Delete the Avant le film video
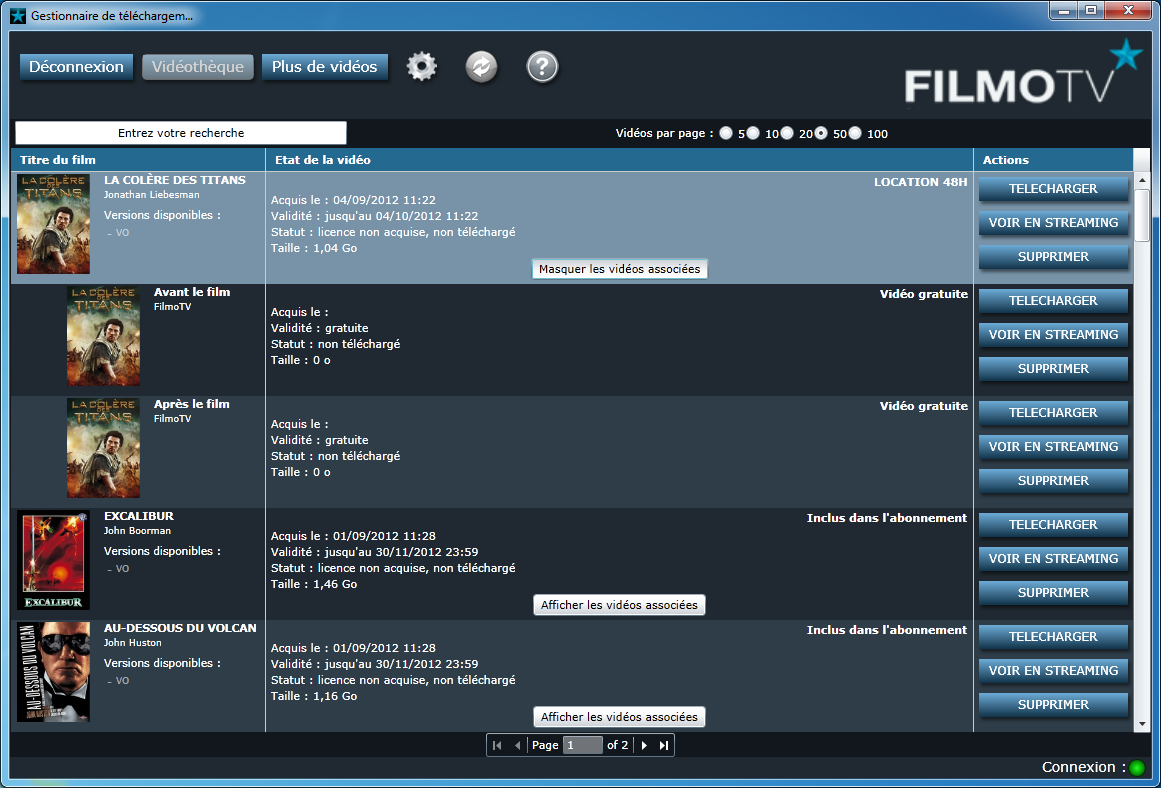 1054,369
